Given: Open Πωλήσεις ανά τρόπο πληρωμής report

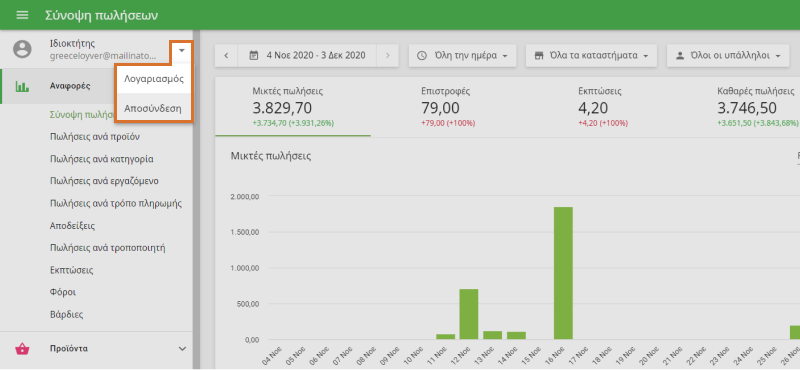Looking at the screenshot, I should pos(116,204).
